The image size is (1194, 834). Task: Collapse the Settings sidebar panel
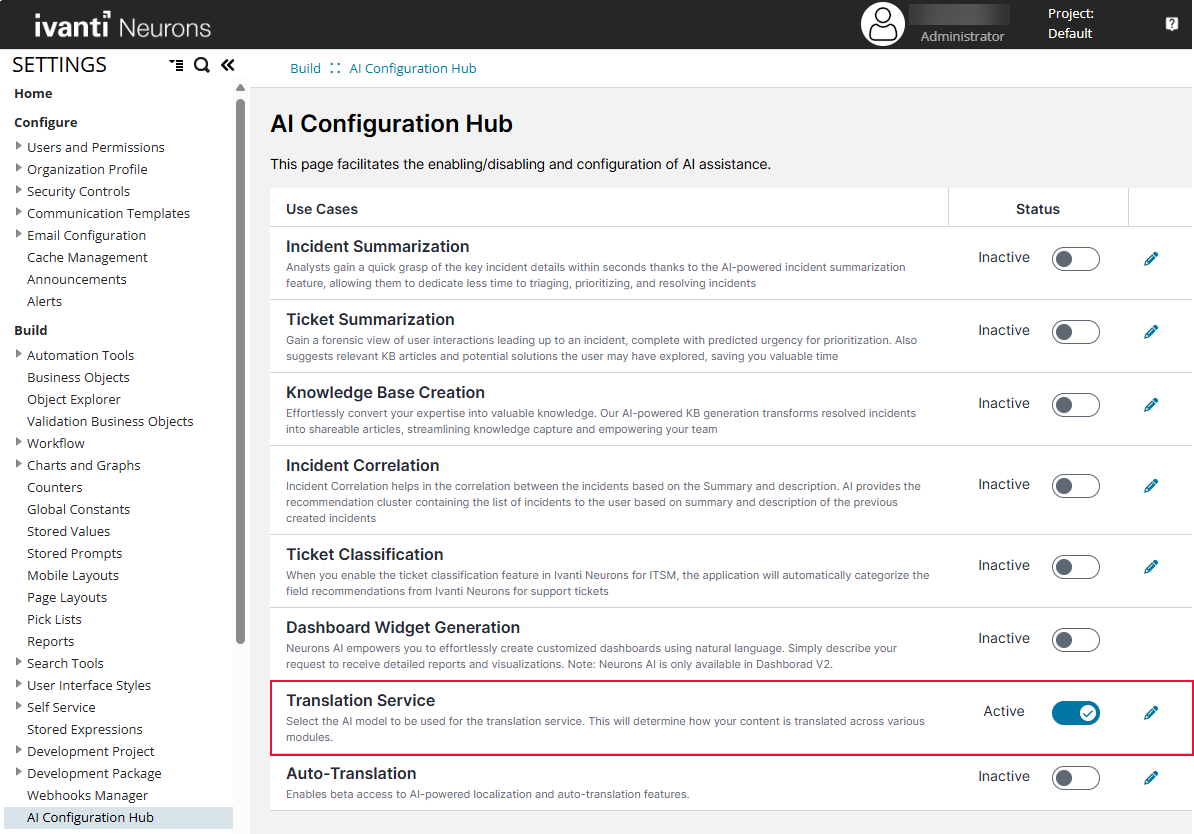[228, 65]
